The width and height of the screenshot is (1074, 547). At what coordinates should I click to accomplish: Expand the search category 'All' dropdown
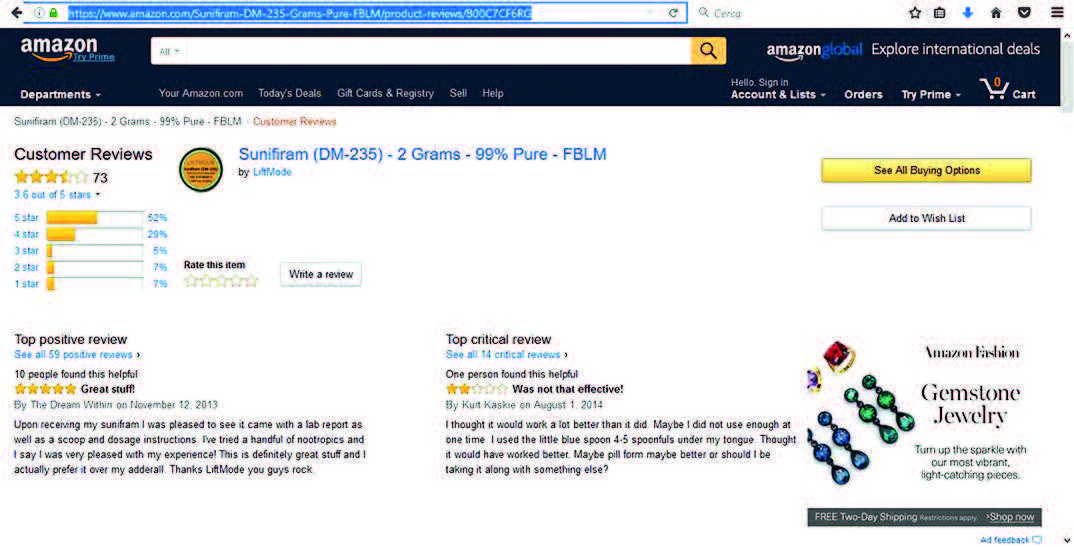170,51
